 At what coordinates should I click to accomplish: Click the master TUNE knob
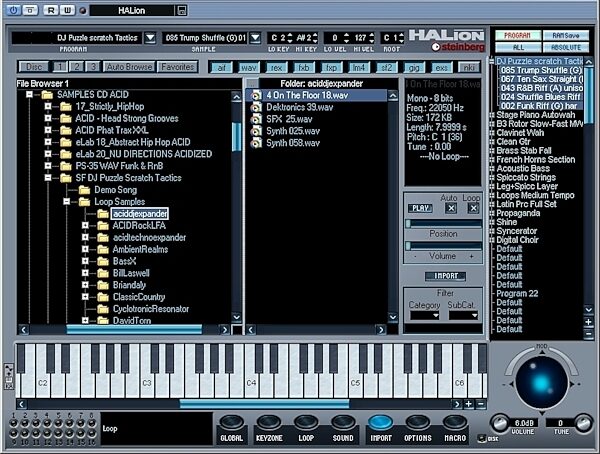pos(584,423)
